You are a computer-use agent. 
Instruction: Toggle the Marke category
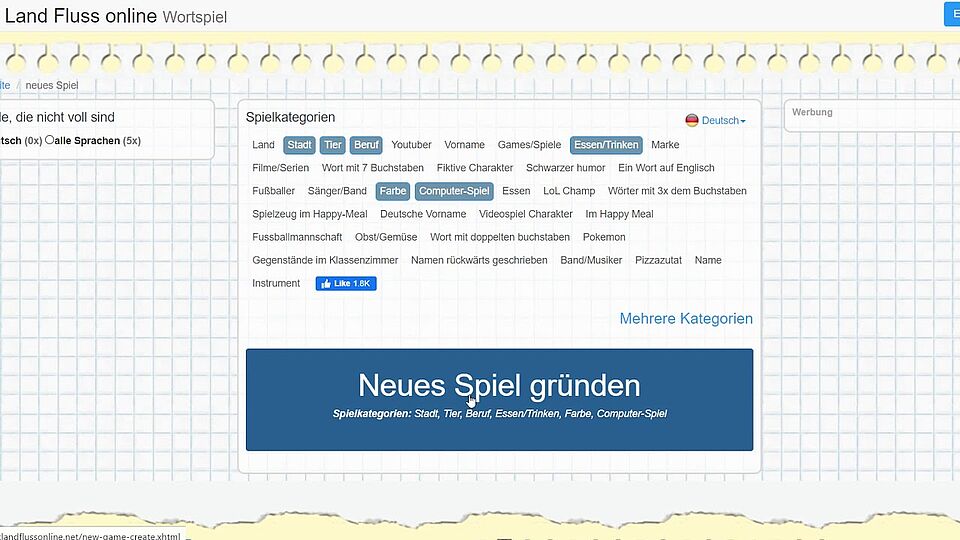point(666,145)
